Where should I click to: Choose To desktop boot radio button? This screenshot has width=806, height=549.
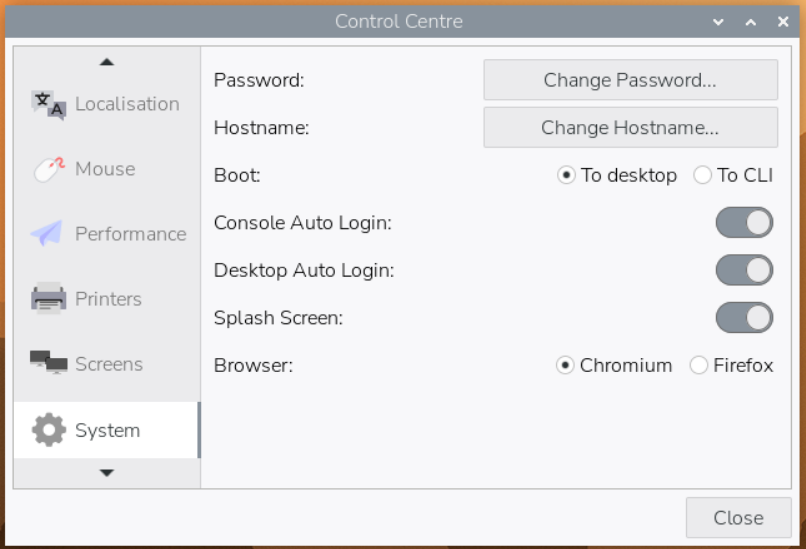pyautogui.click(x=567, y=175)
